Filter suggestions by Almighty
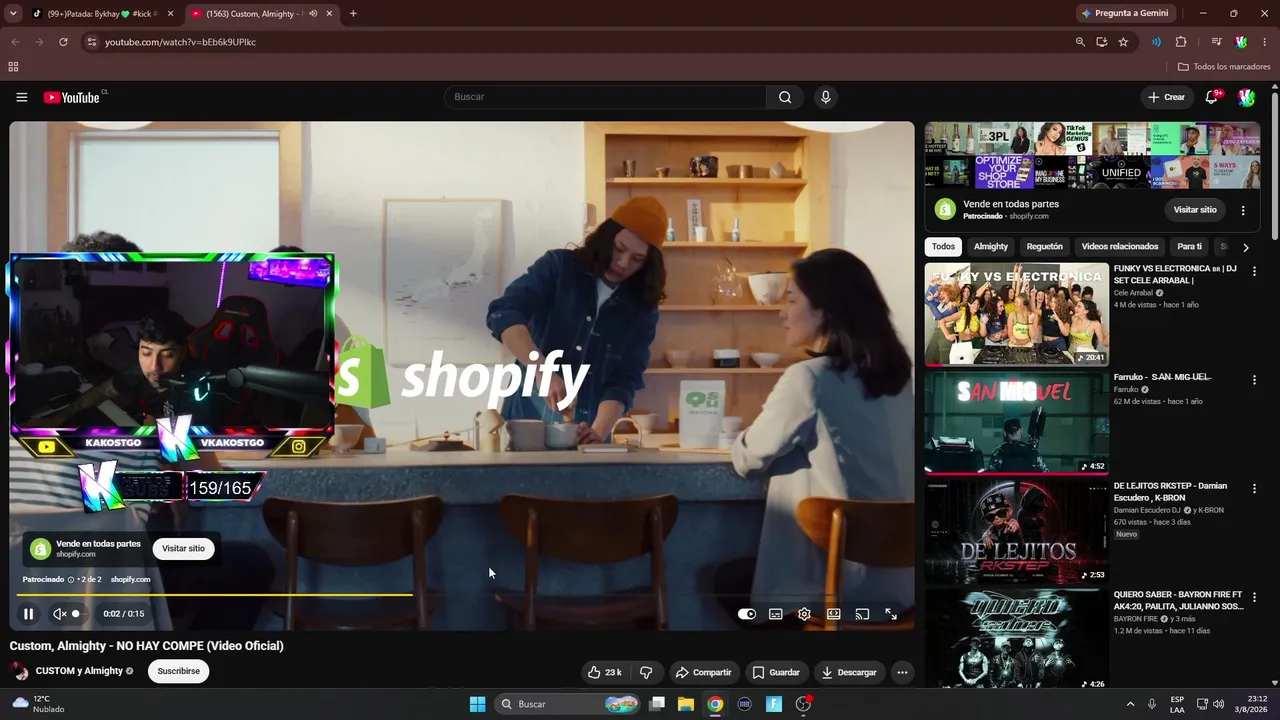The width and height of the screenshot is (1280, 720). pos(991,247)
